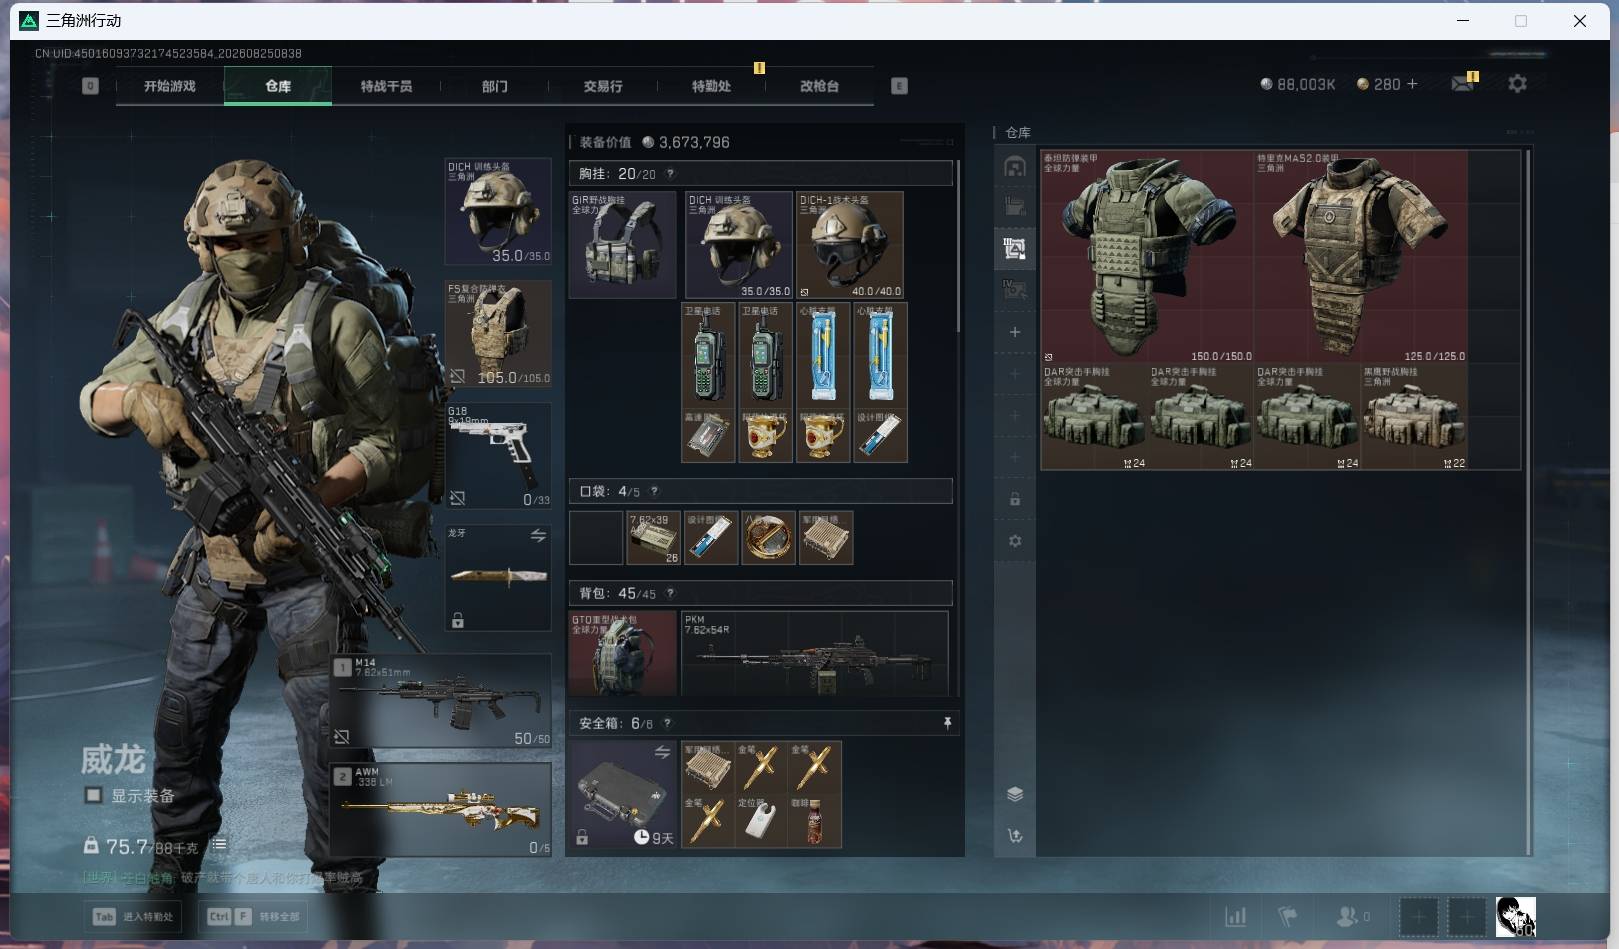The width and height of the screenshot is (1619, 949).
Task: Switch to the 仓库 tab
Action: point(278,86)
